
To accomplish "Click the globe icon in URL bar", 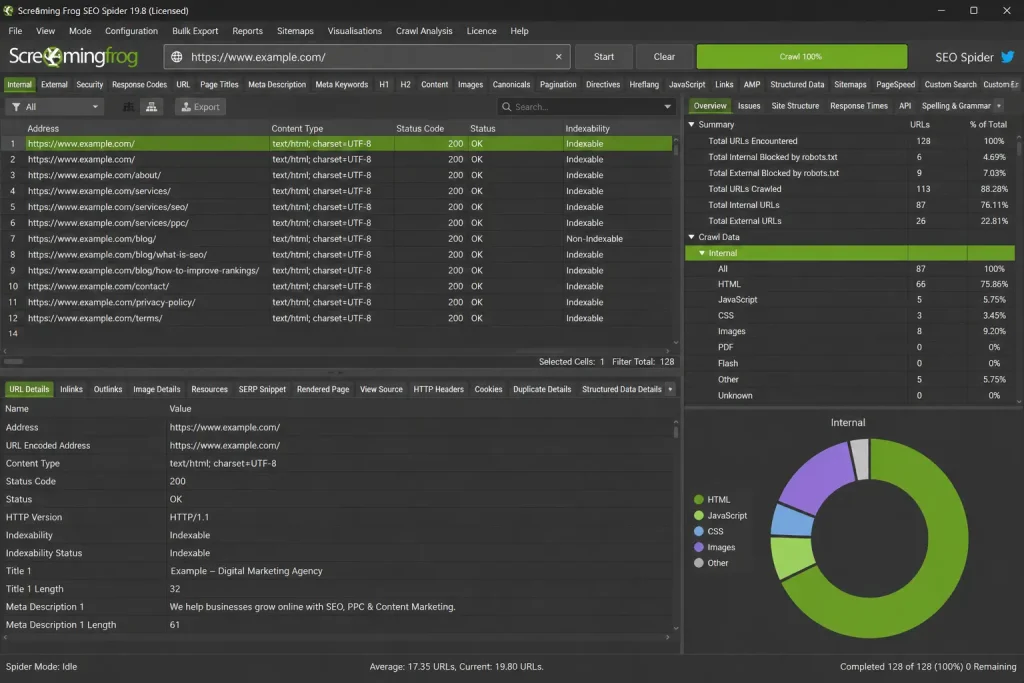I will click(x=176, y=57).
